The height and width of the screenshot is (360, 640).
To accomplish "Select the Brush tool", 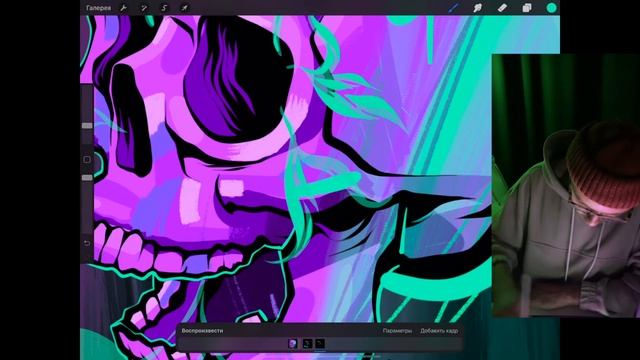I will click(x=453, y=8).
